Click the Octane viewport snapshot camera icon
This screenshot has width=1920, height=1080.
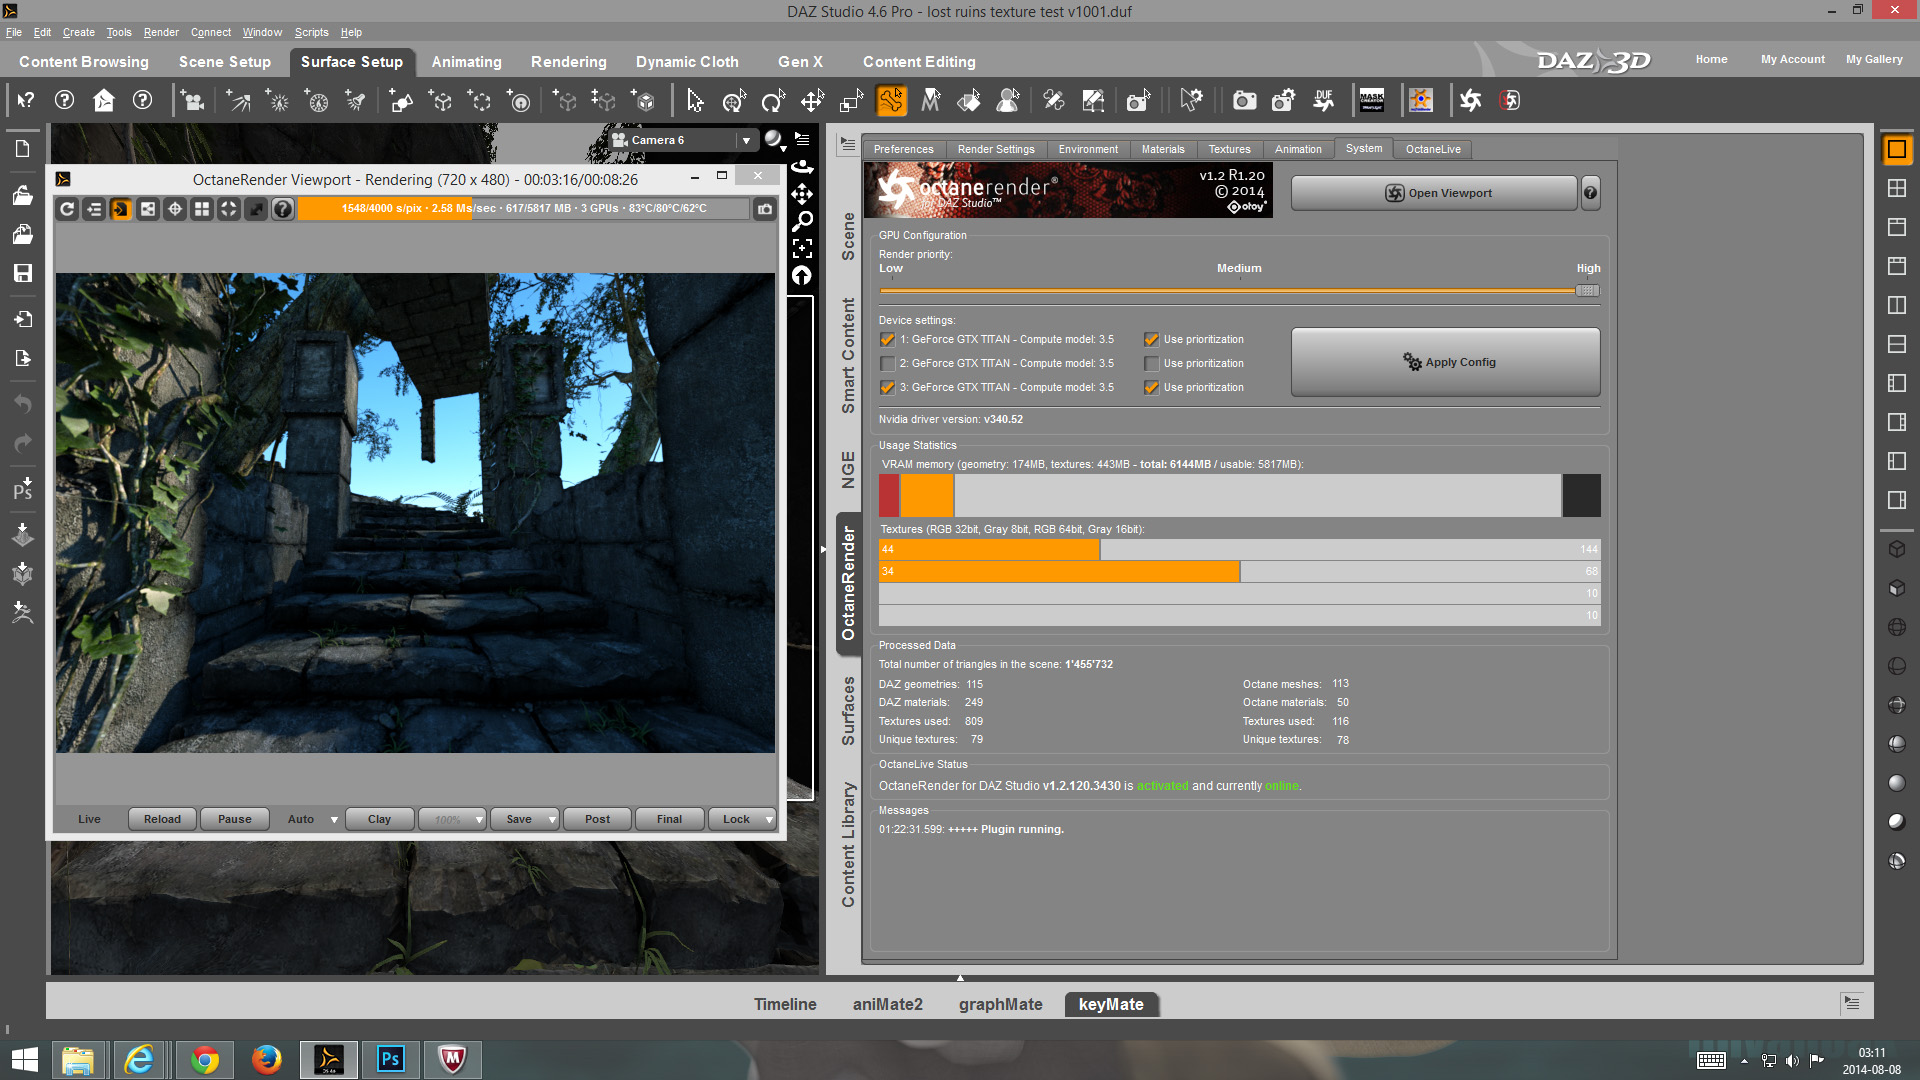click(764, 208)
